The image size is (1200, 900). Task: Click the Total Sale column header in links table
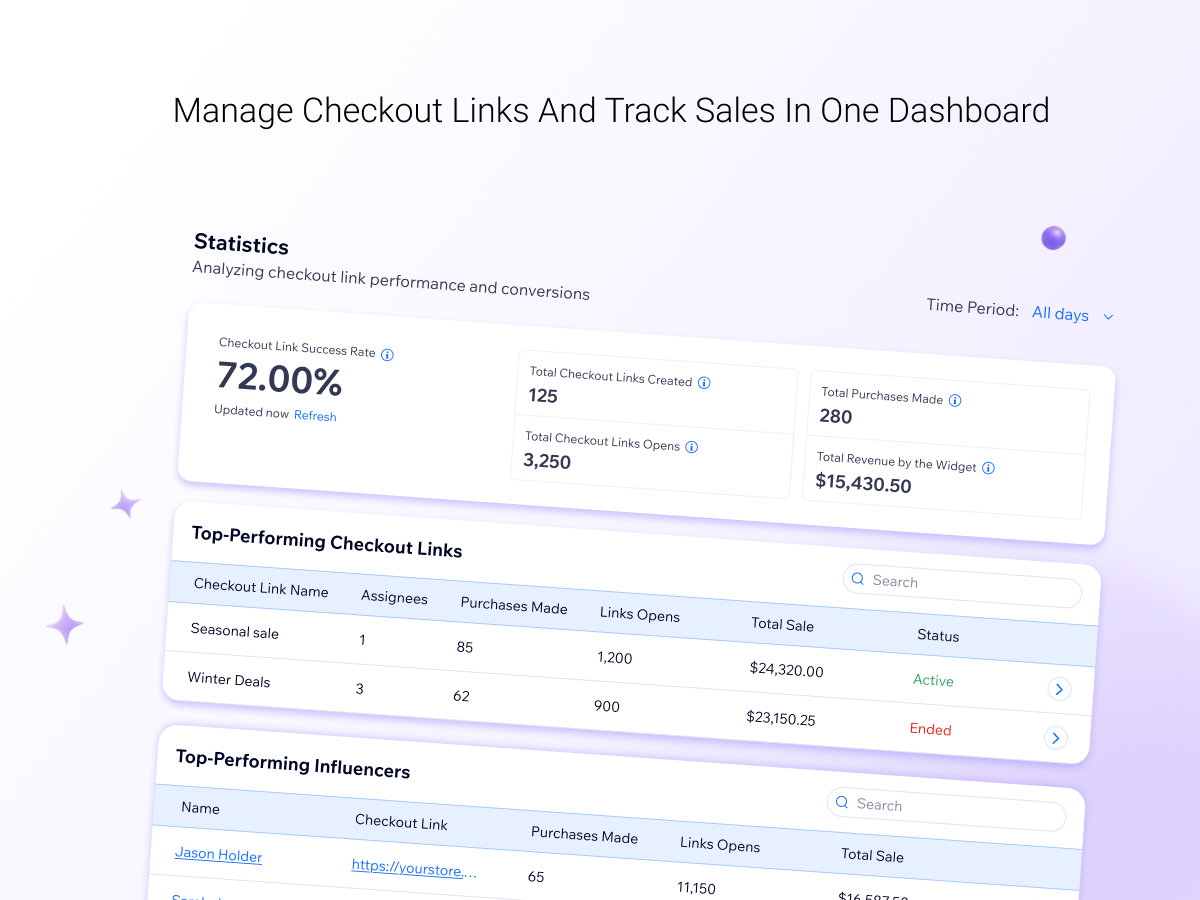783,624
